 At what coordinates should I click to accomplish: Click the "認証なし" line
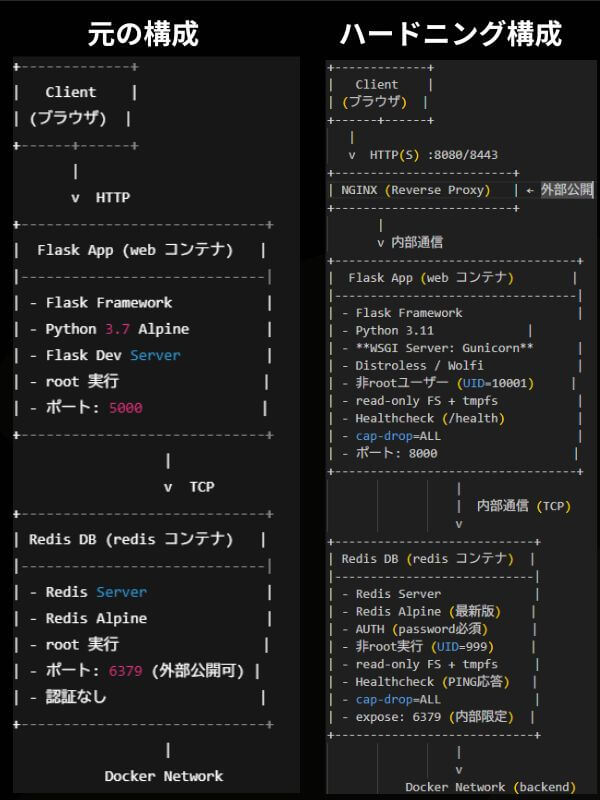tap(76, 697)
